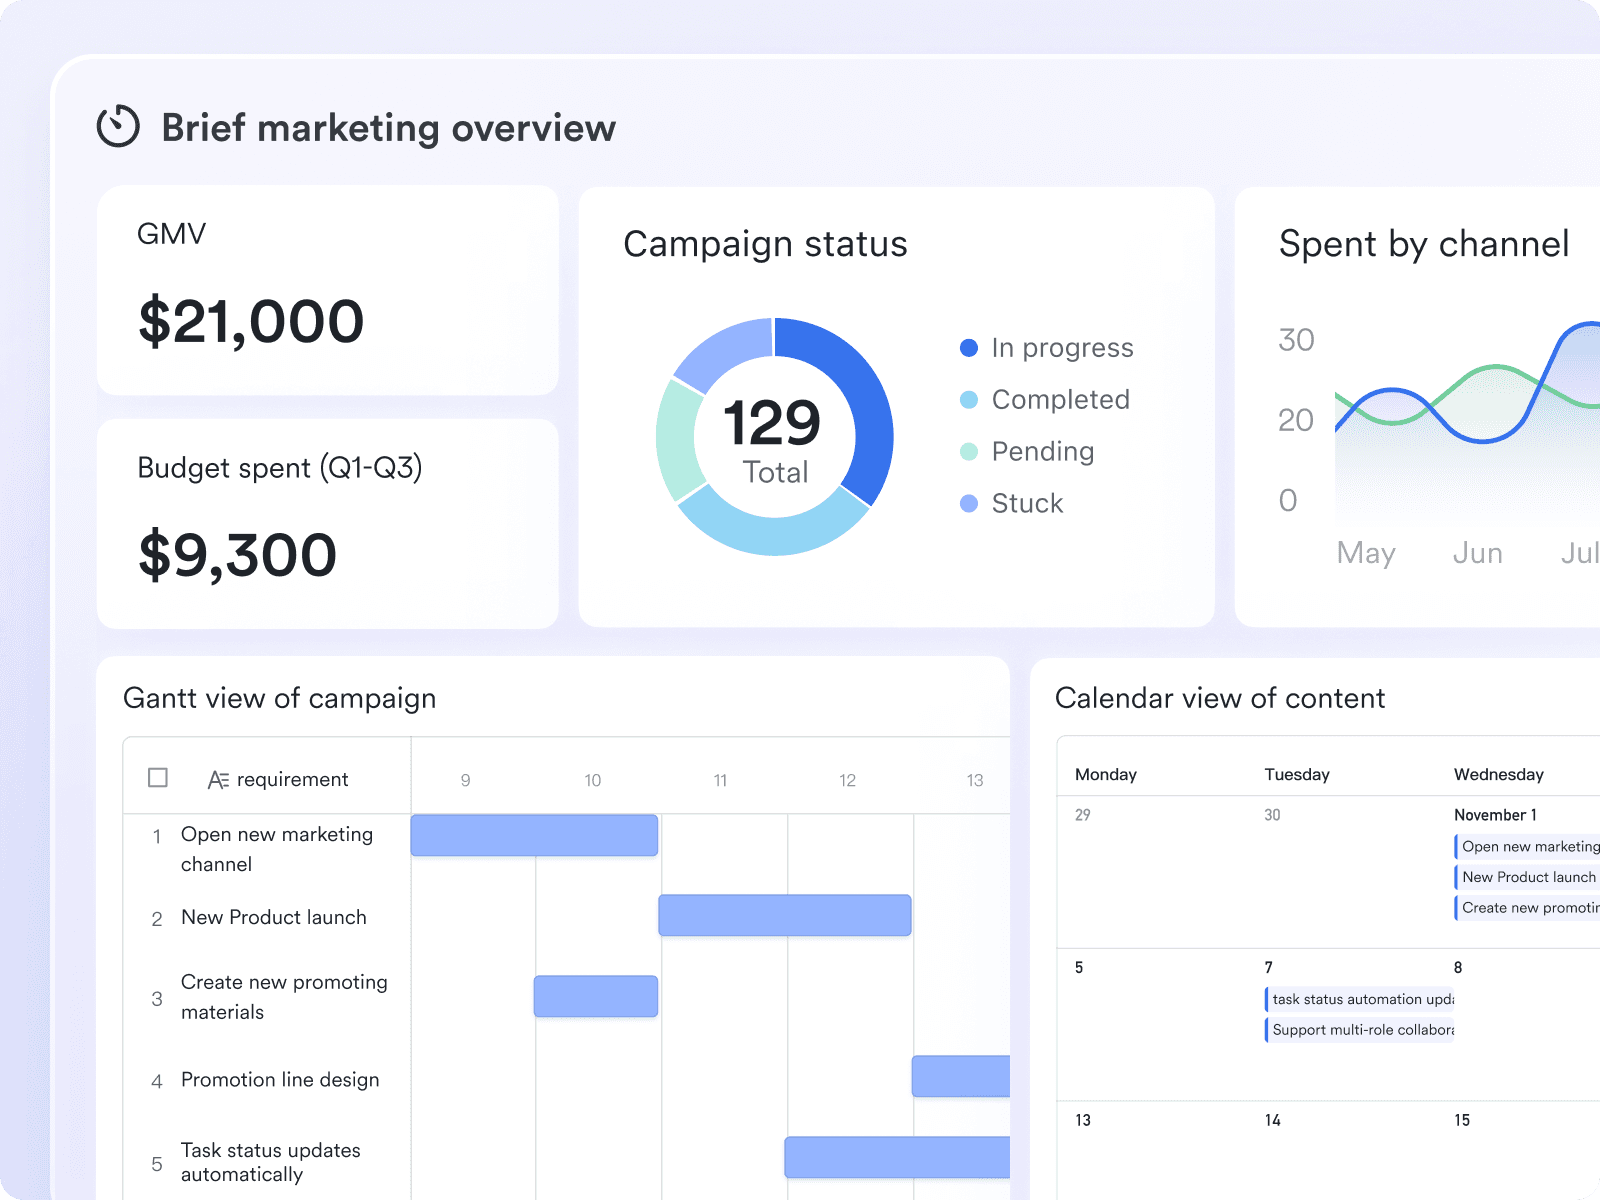The width and height of the screenshot is (1600, 1200).
Task: Click day 10 in Gantt timeline header
Action: click(593, 780)
